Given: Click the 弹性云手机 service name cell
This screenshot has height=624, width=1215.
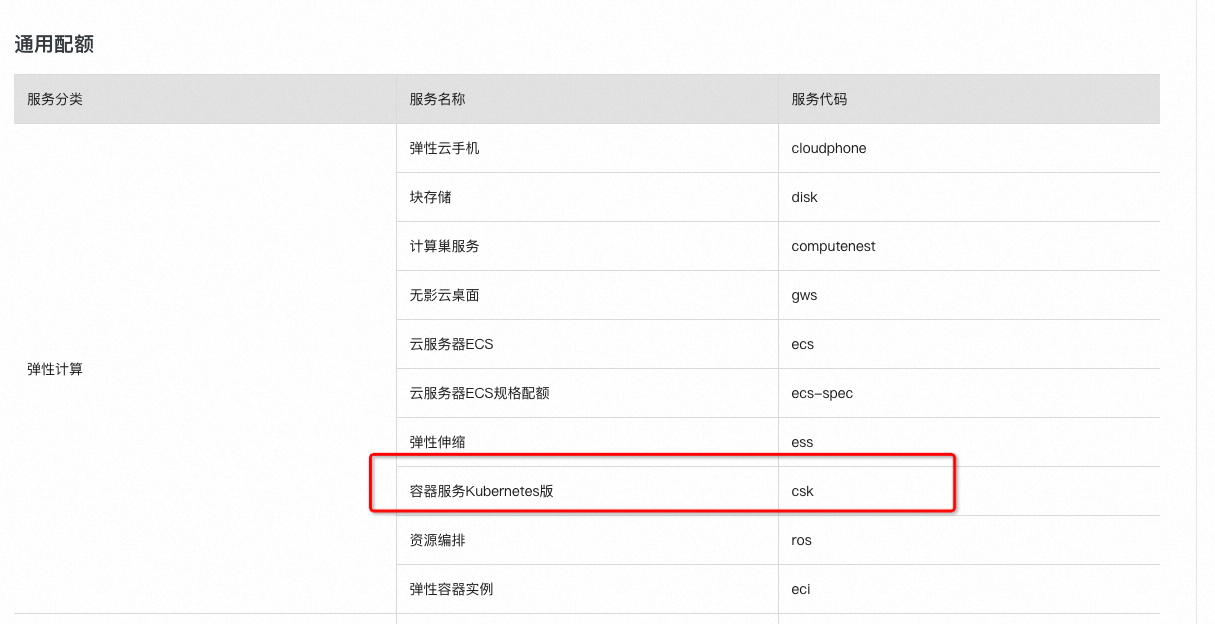Looking at the screenshot, I should point(444,148).
